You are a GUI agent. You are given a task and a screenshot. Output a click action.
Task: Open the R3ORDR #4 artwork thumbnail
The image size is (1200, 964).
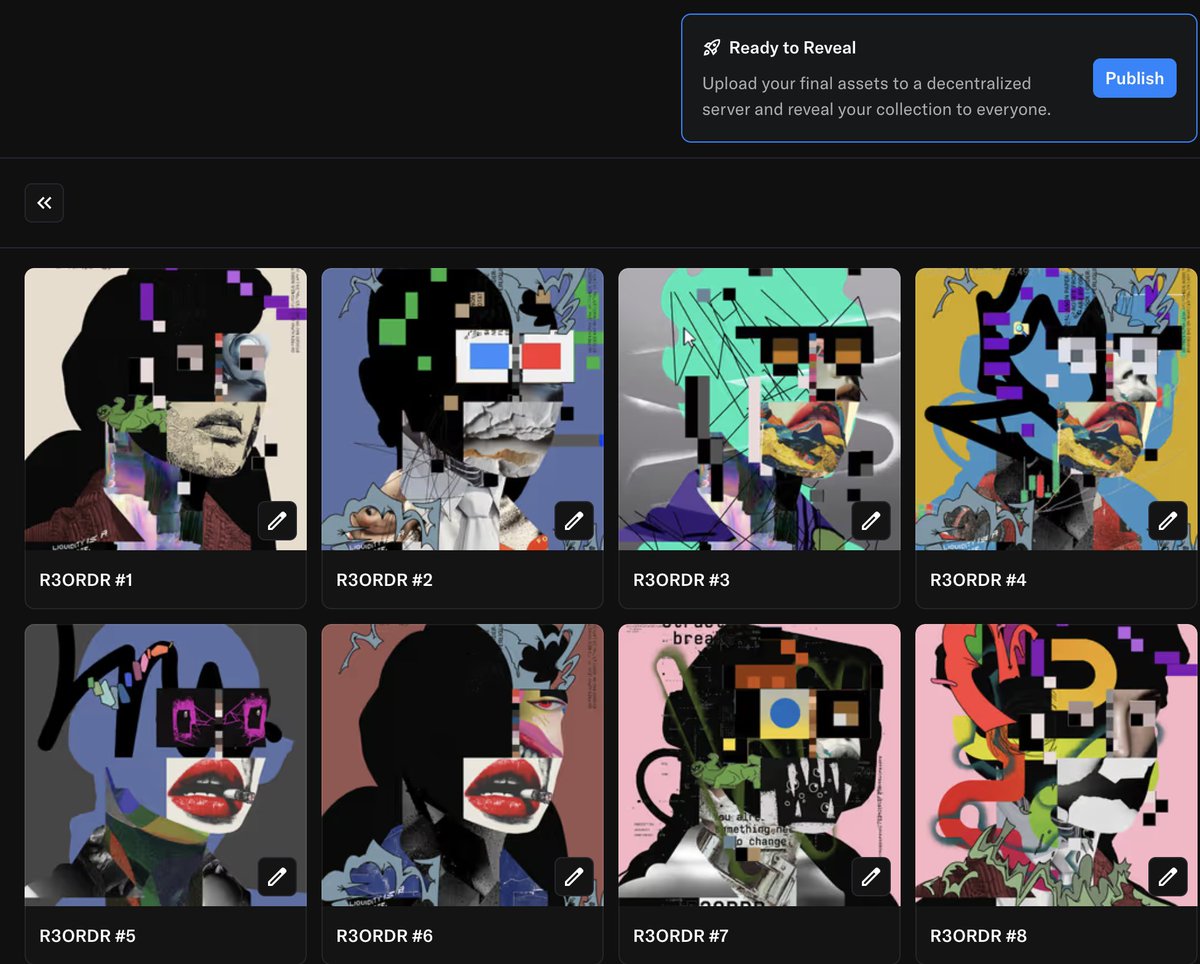pos(1057,409)
